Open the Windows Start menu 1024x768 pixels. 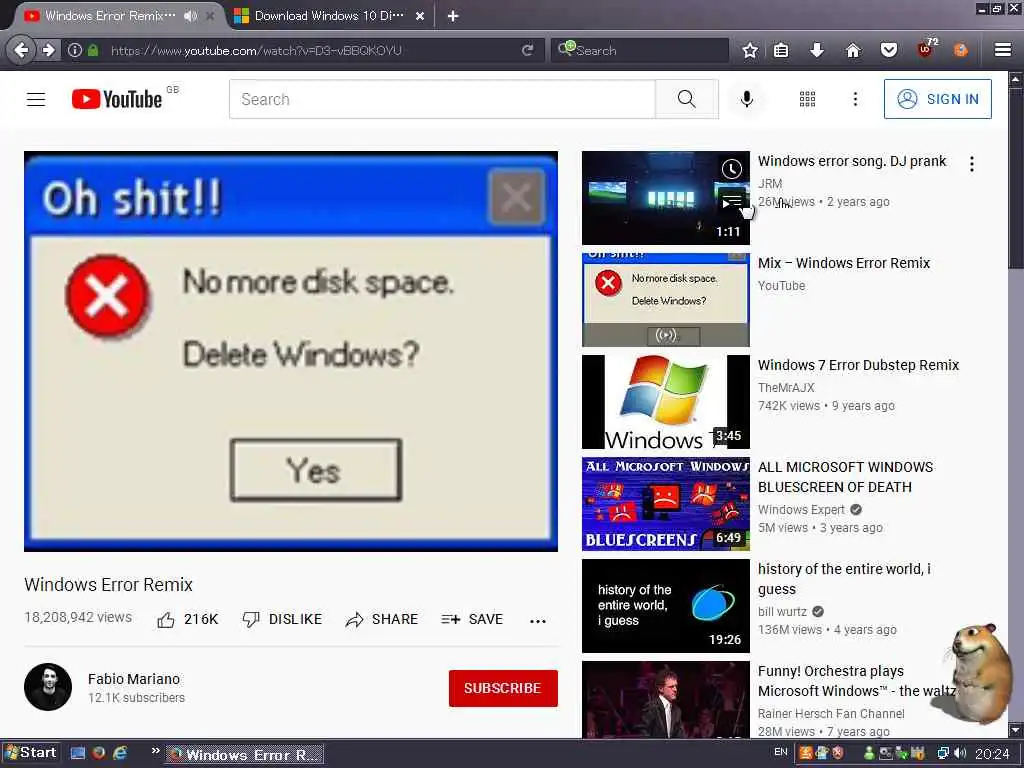point(31,753)
